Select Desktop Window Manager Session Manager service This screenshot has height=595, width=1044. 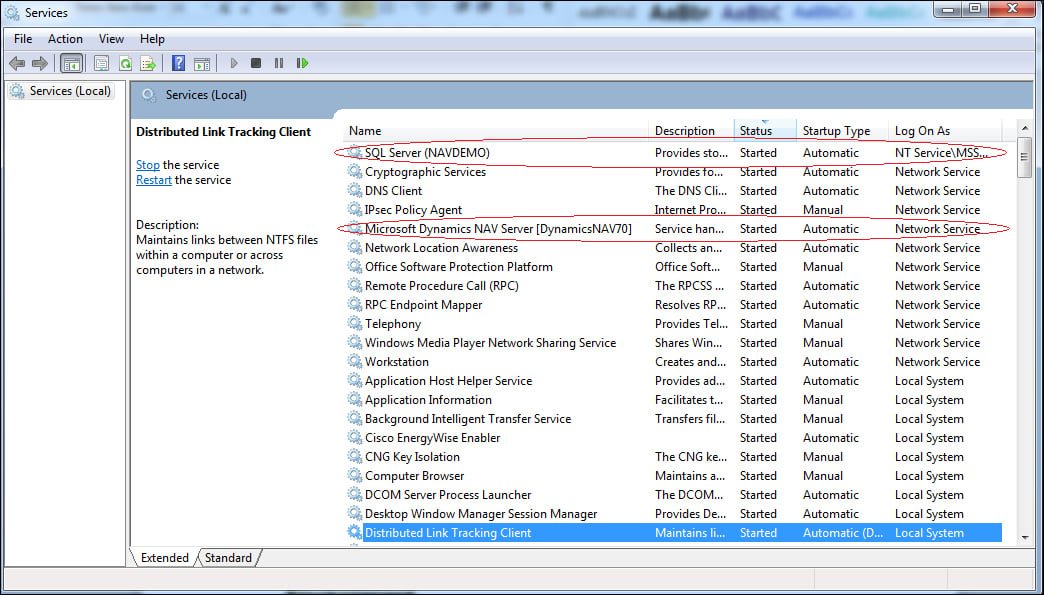(x=481, y=514)
